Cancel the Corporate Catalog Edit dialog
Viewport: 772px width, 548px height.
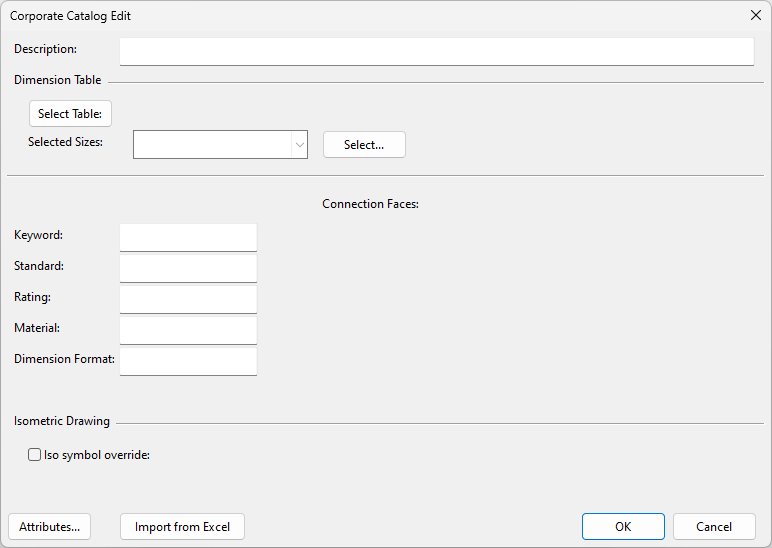[714, 527]
